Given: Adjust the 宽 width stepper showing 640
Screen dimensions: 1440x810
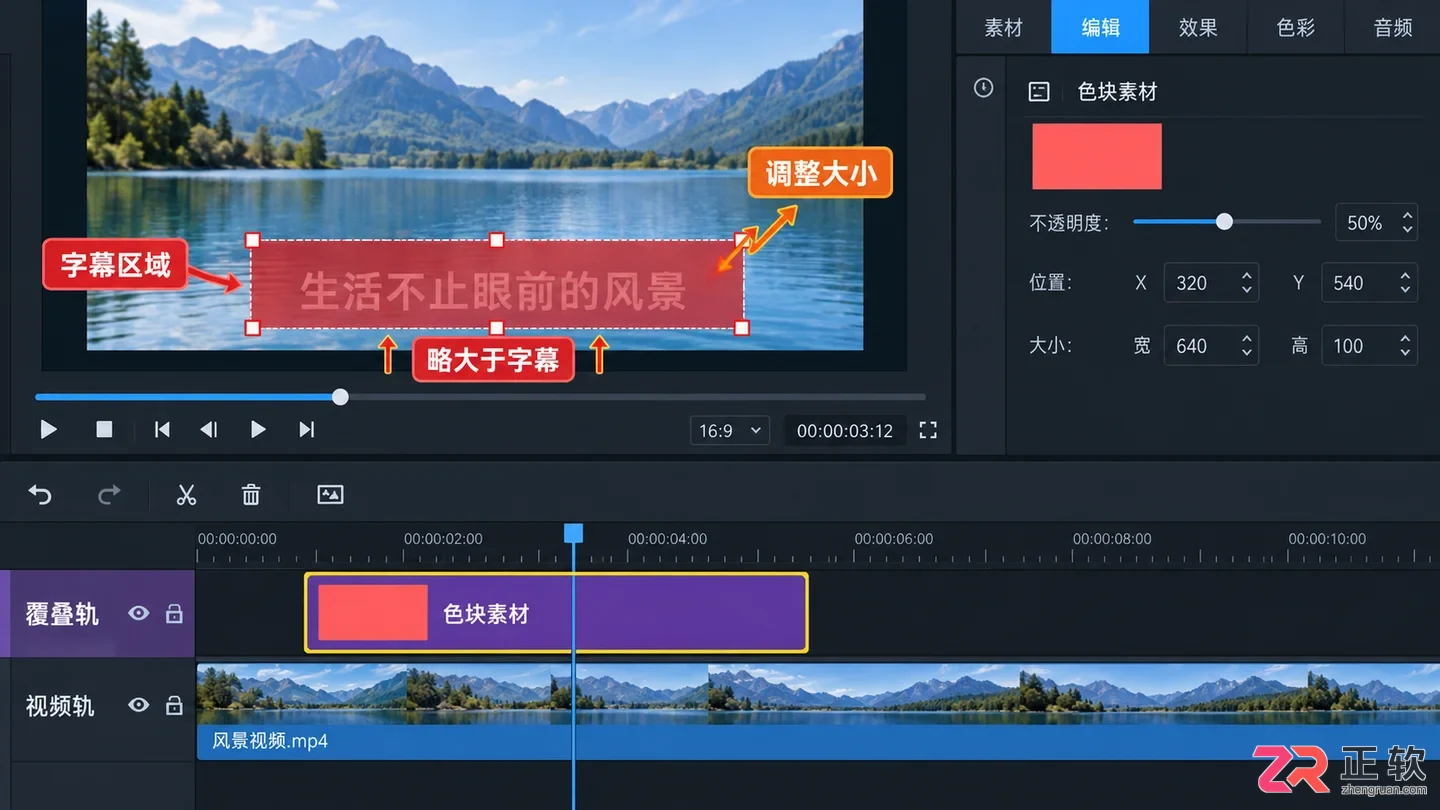Looking at the screenshot, I should coord(1247,346).
